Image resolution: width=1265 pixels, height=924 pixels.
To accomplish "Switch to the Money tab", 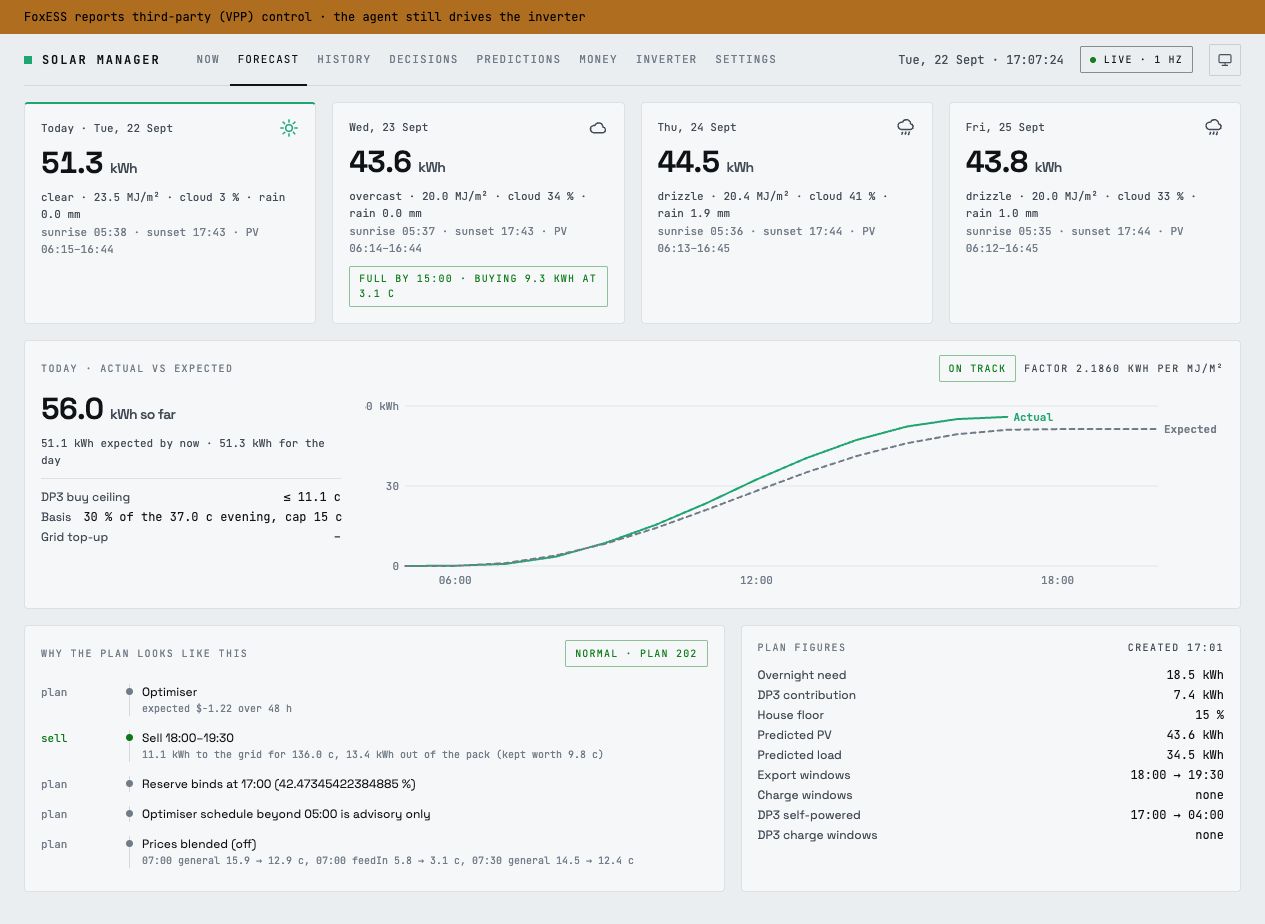I will [598, 59].
